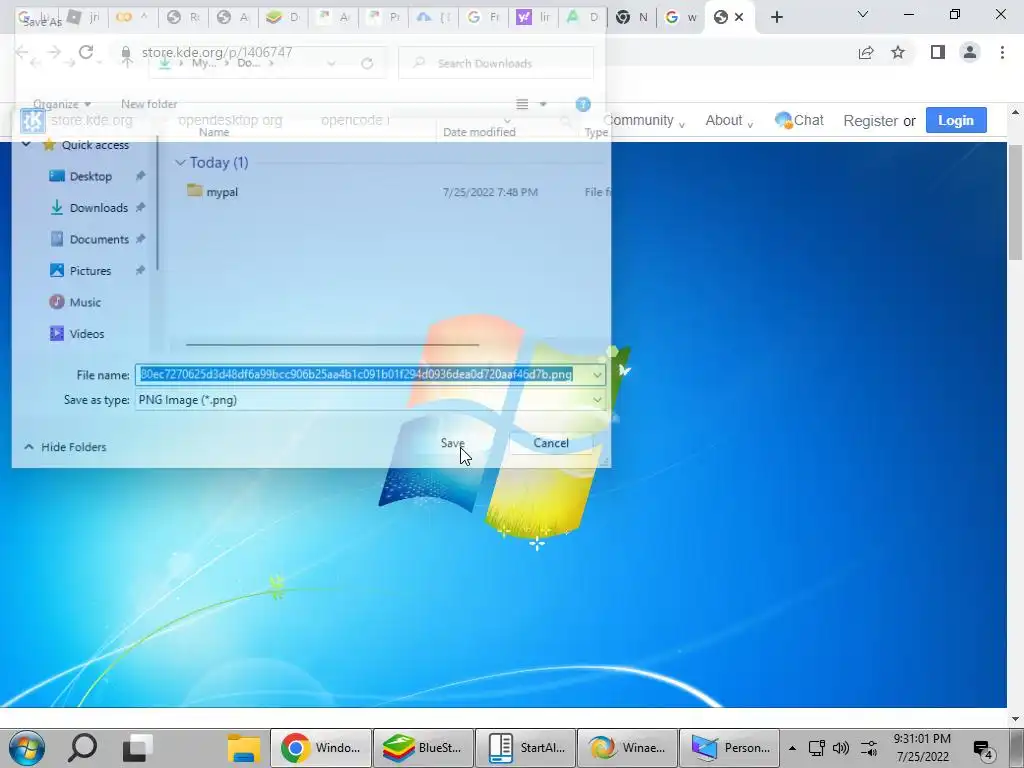Click the Type column header
Screen dimensions: 1024x768
point(596,132)
